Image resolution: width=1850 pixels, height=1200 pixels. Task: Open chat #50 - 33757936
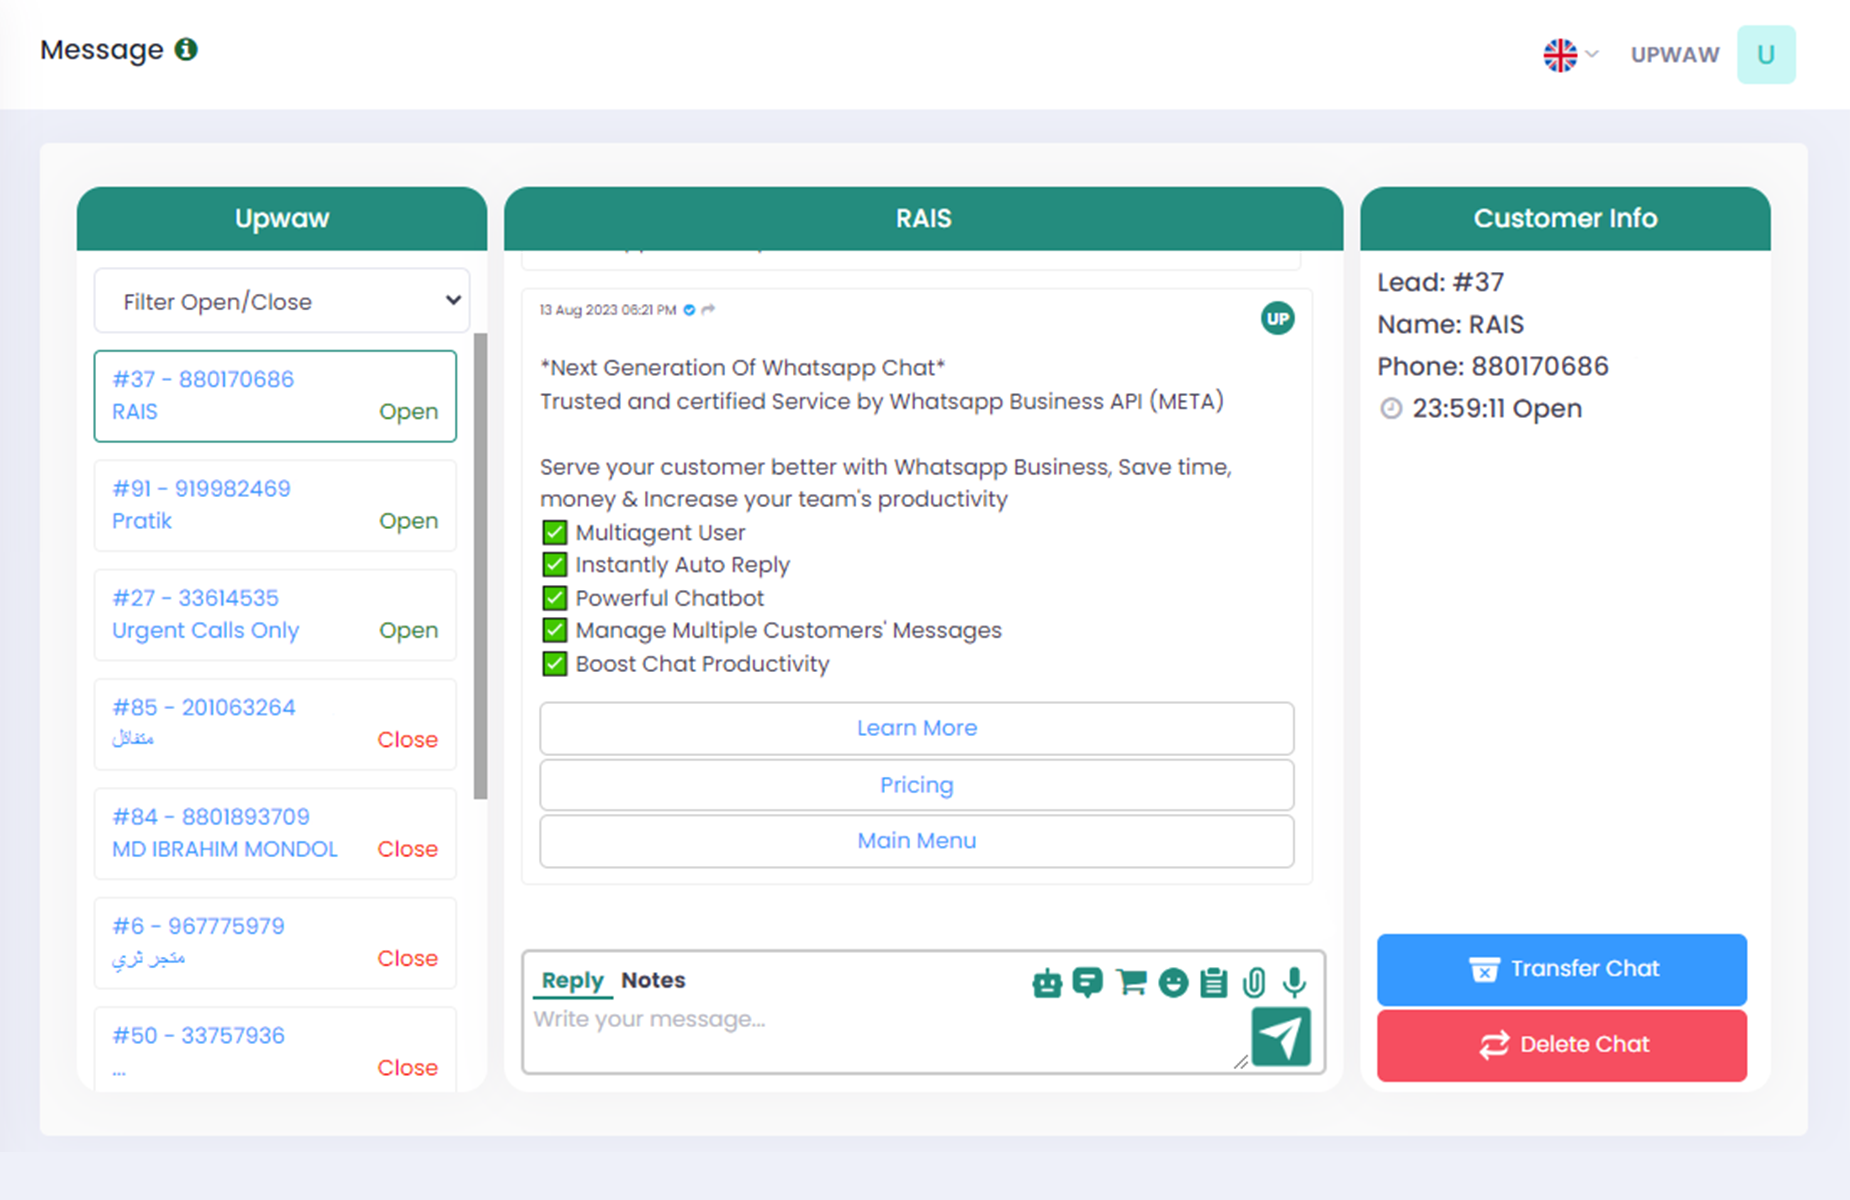point(275,1049)
